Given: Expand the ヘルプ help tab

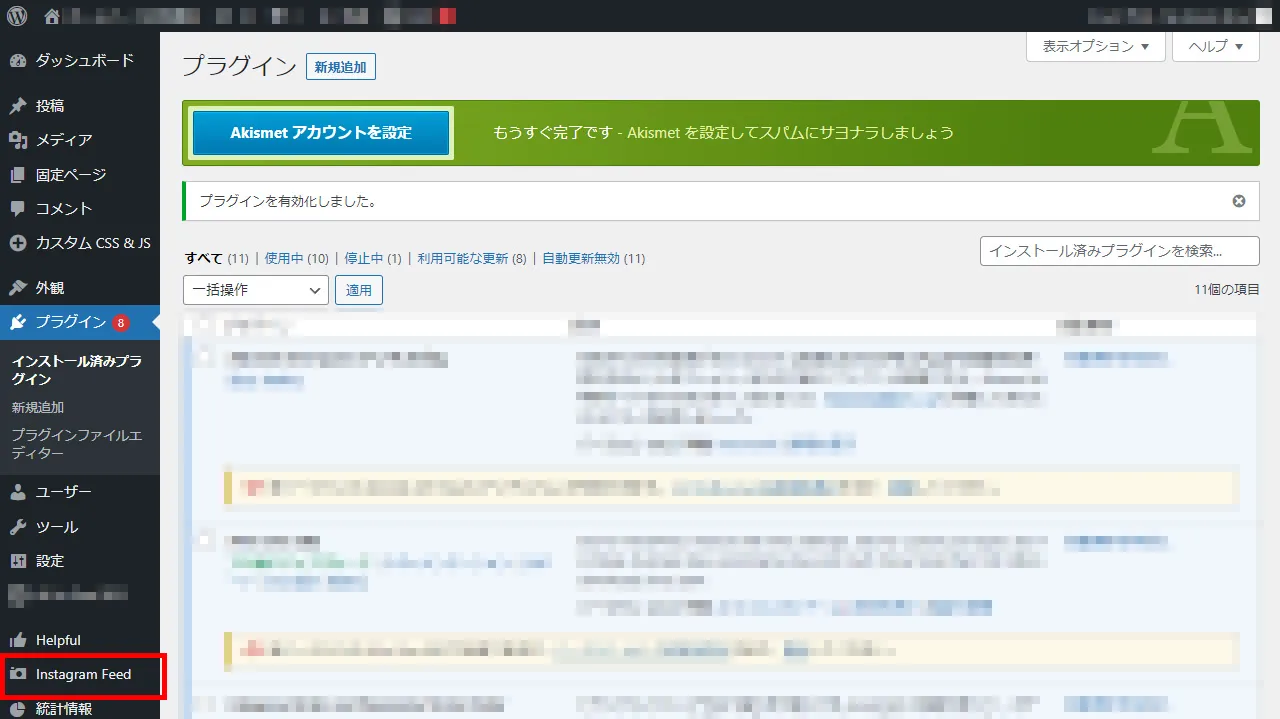Looking at the screenshot, I should point(1215,46).
